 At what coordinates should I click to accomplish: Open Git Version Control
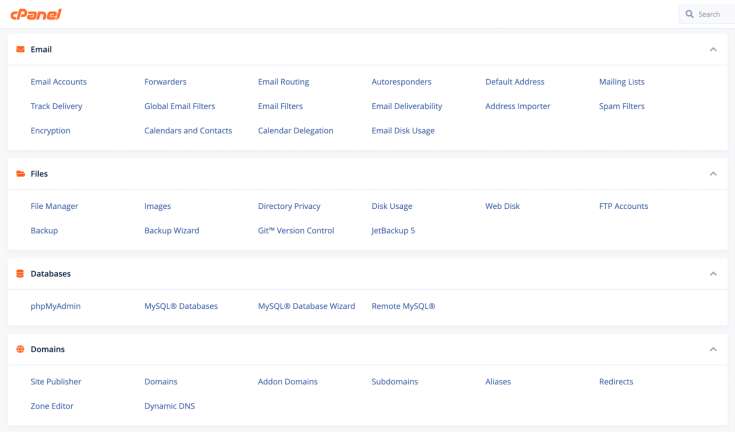(x=296, y=230)
